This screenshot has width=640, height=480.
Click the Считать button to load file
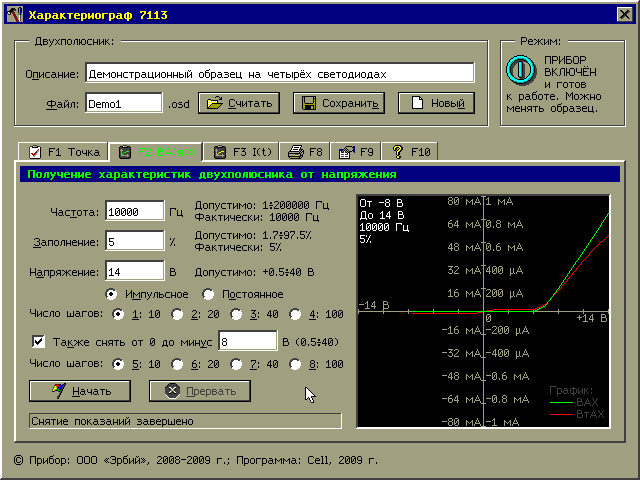[239, 103]
